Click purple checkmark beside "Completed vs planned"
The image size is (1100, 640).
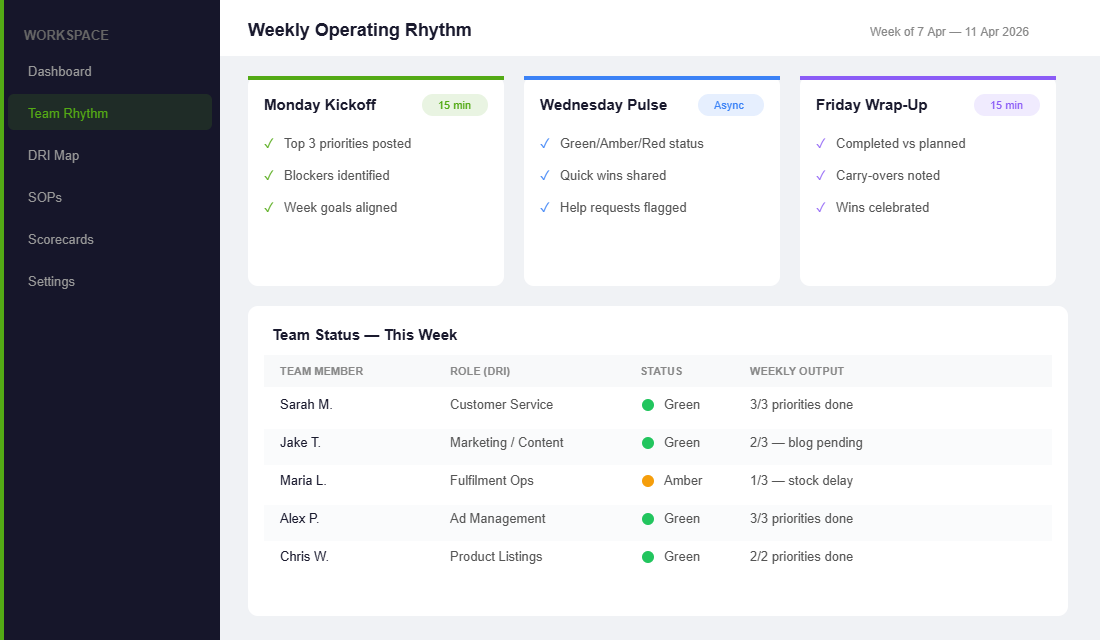[820, 143]
